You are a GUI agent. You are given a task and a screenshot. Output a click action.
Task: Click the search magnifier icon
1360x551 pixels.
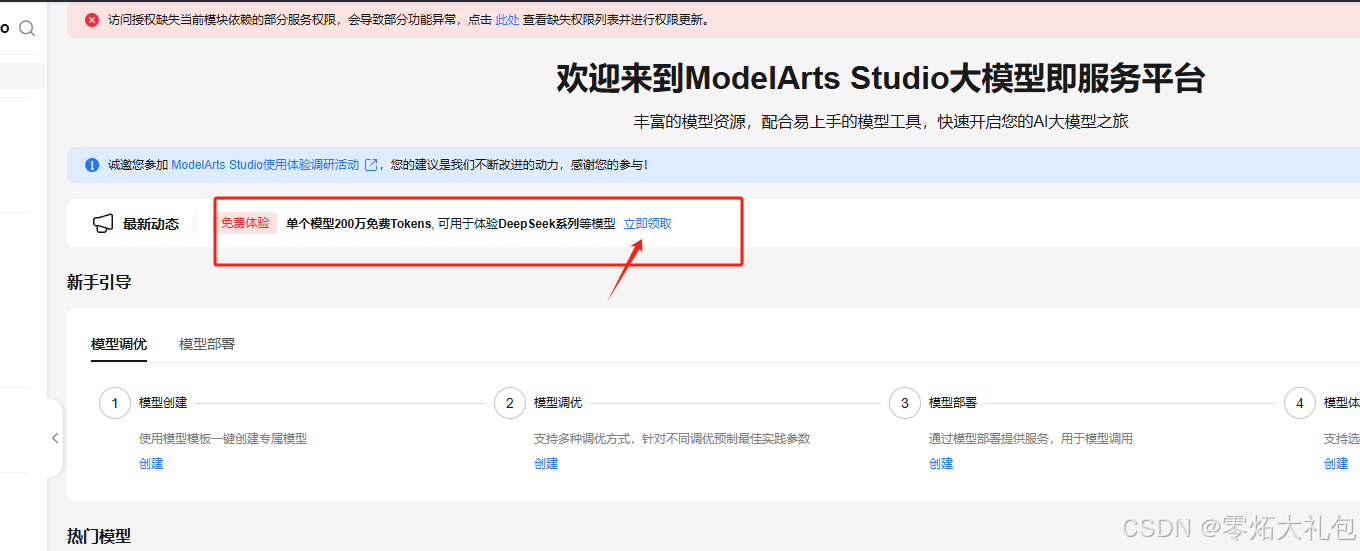tap(27, 28)
